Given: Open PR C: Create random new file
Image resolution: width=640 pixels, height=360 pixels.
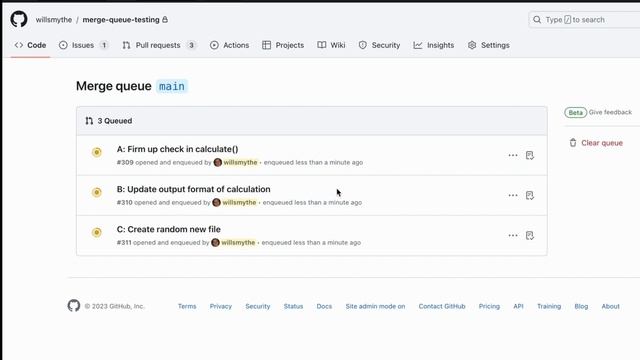Looking at the screenshot, I should pos(169,229).
